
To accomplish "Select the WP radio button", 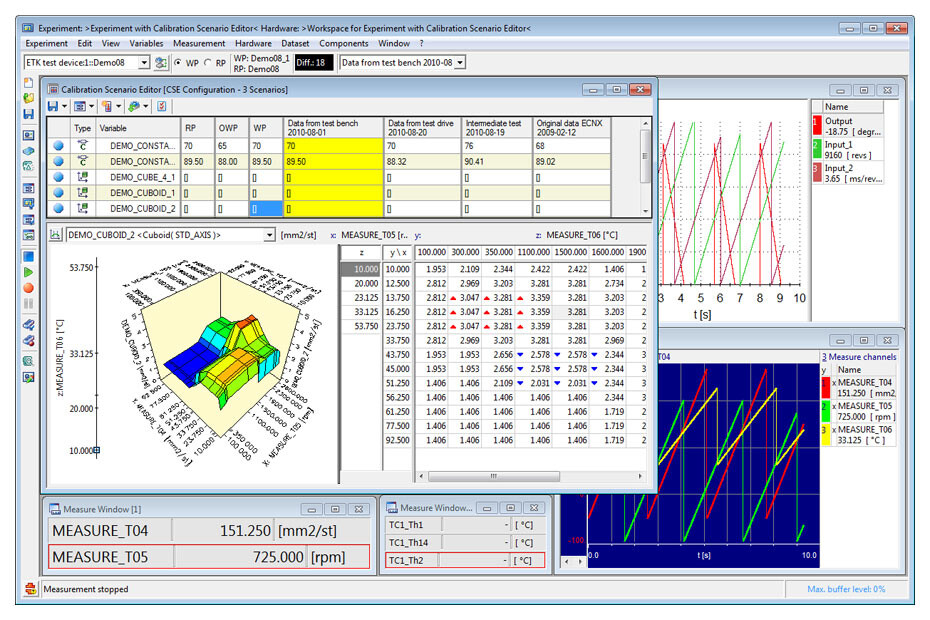I will point(178,62).
